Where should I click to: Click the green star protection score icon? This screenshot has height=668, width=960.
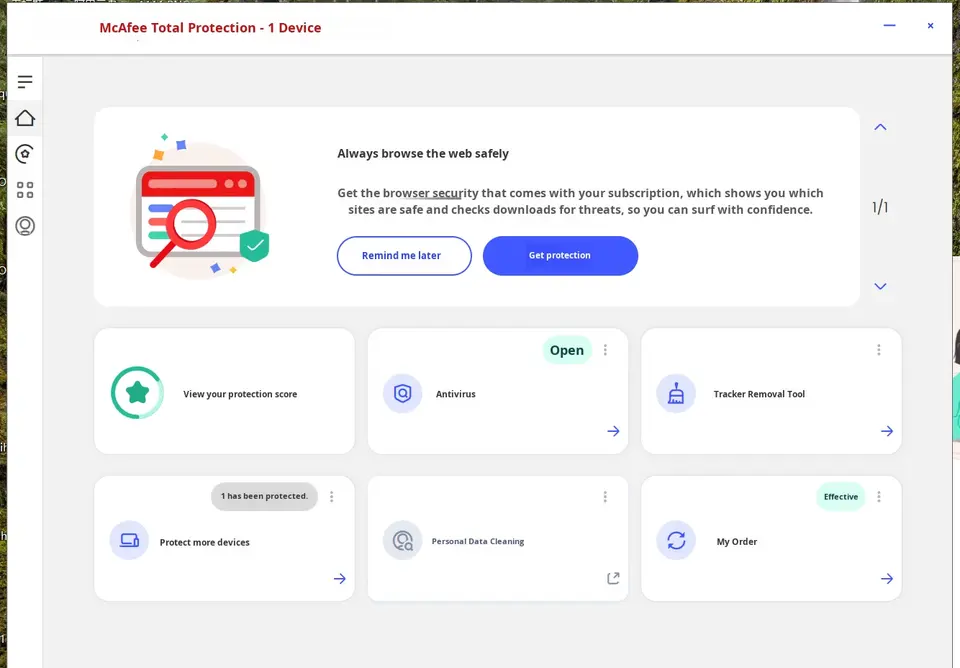[x=137, y=392]
